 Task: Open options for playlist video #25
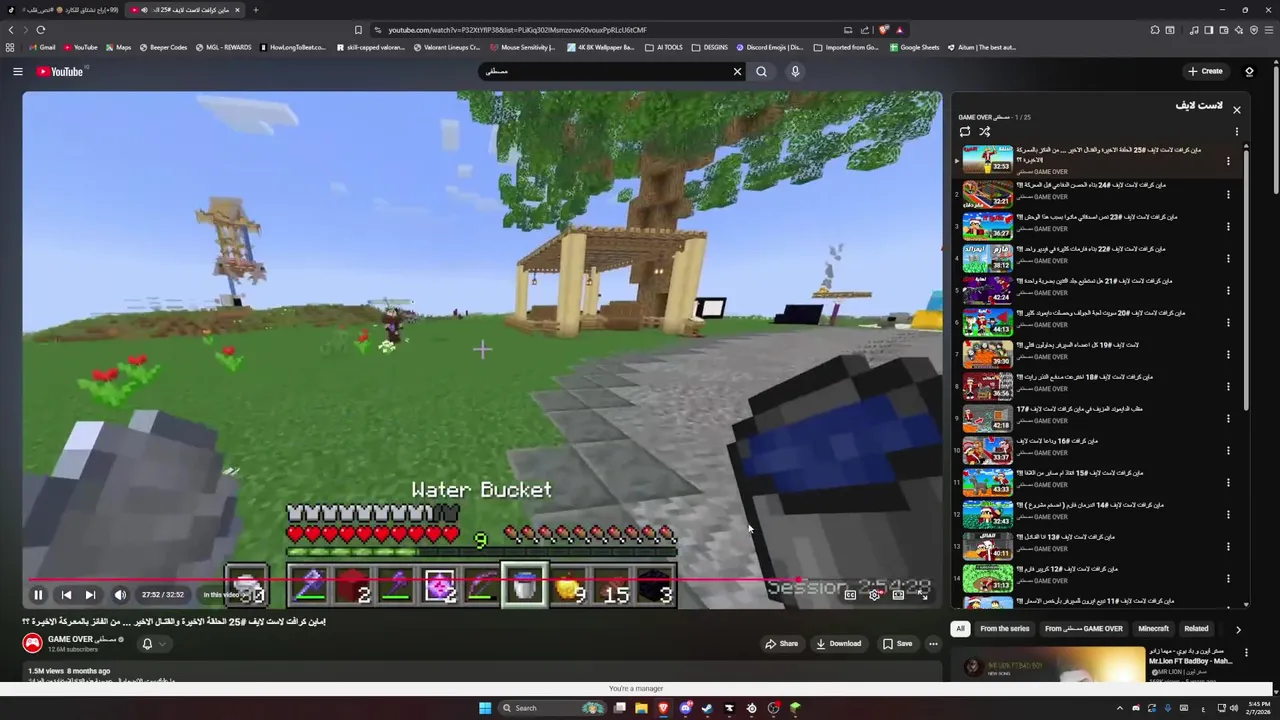1228,161
